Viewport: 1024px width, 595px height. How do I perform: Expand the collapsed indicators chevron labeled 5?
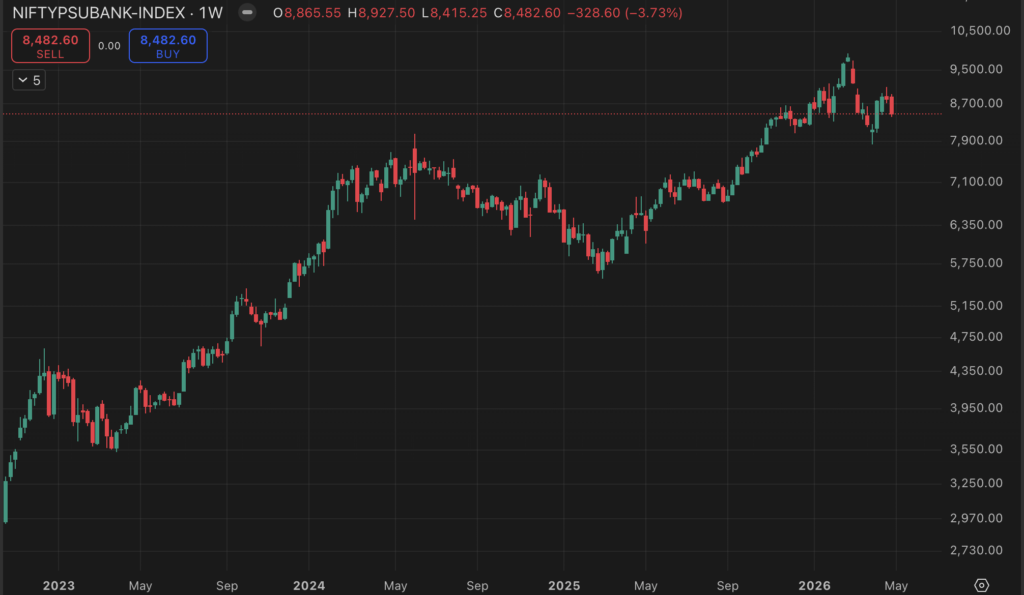tap(29, 80)
